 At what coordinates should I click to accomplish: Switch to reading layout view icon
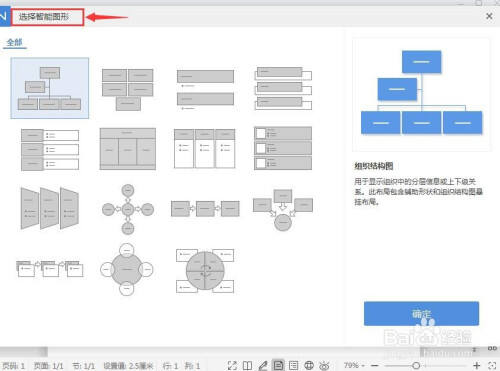point(247,366)
